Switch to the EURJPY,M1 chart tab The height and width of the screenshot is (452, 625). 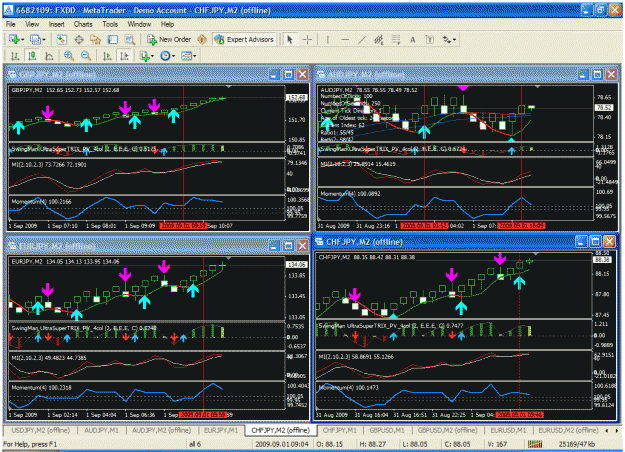click(x=221, y=430)
